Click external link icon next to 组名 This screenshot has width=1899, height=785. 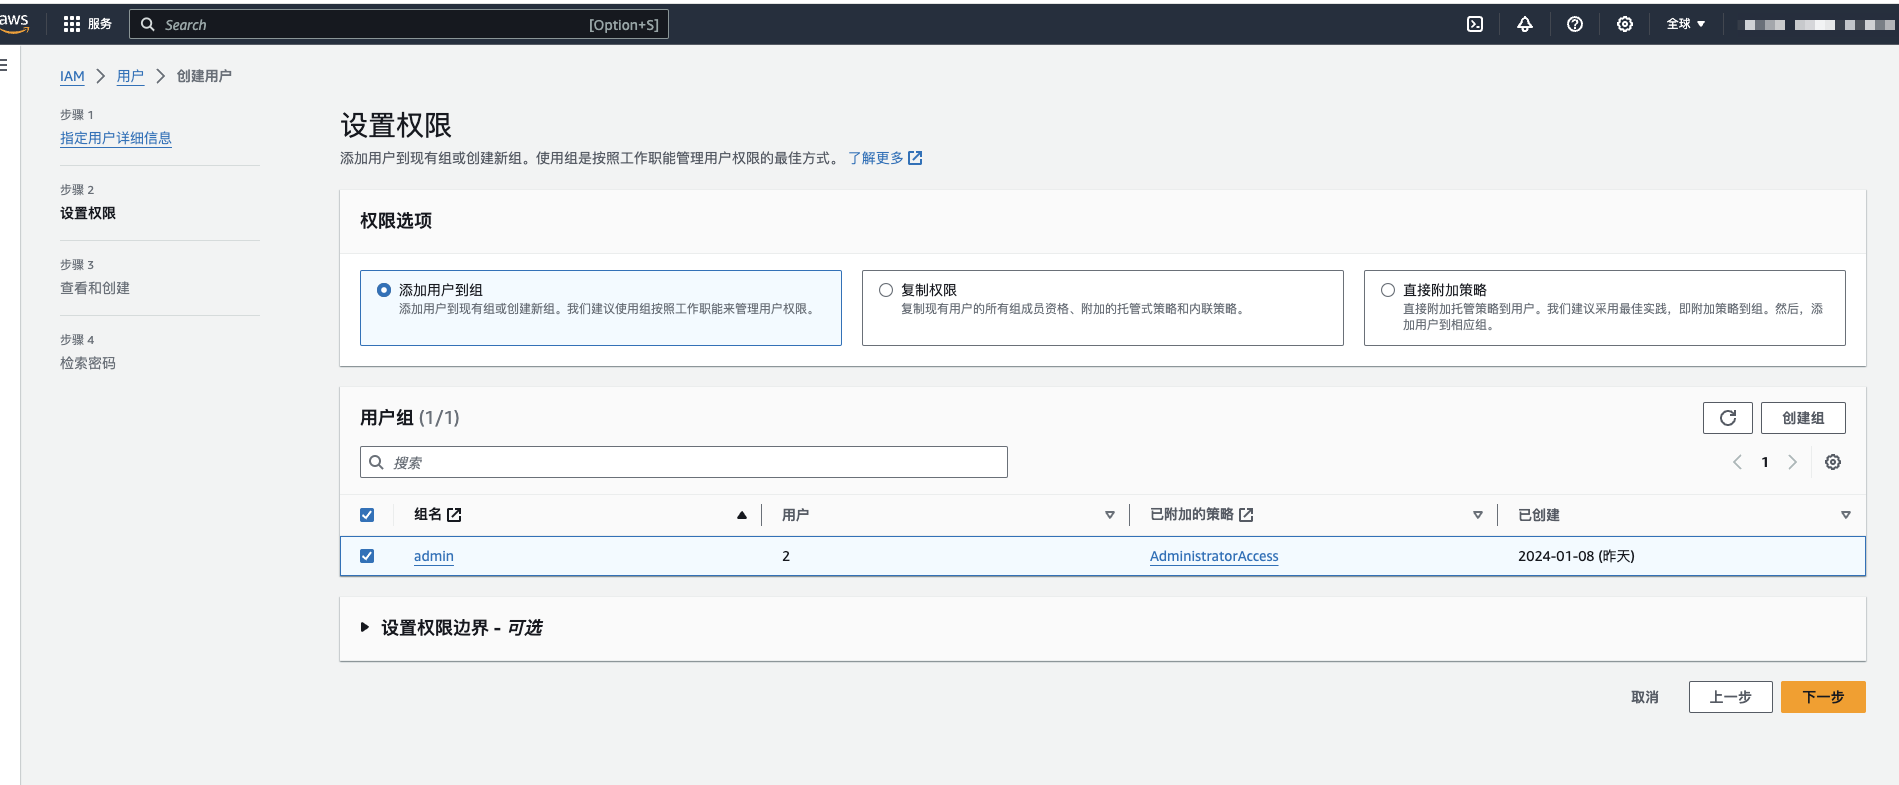454,515
